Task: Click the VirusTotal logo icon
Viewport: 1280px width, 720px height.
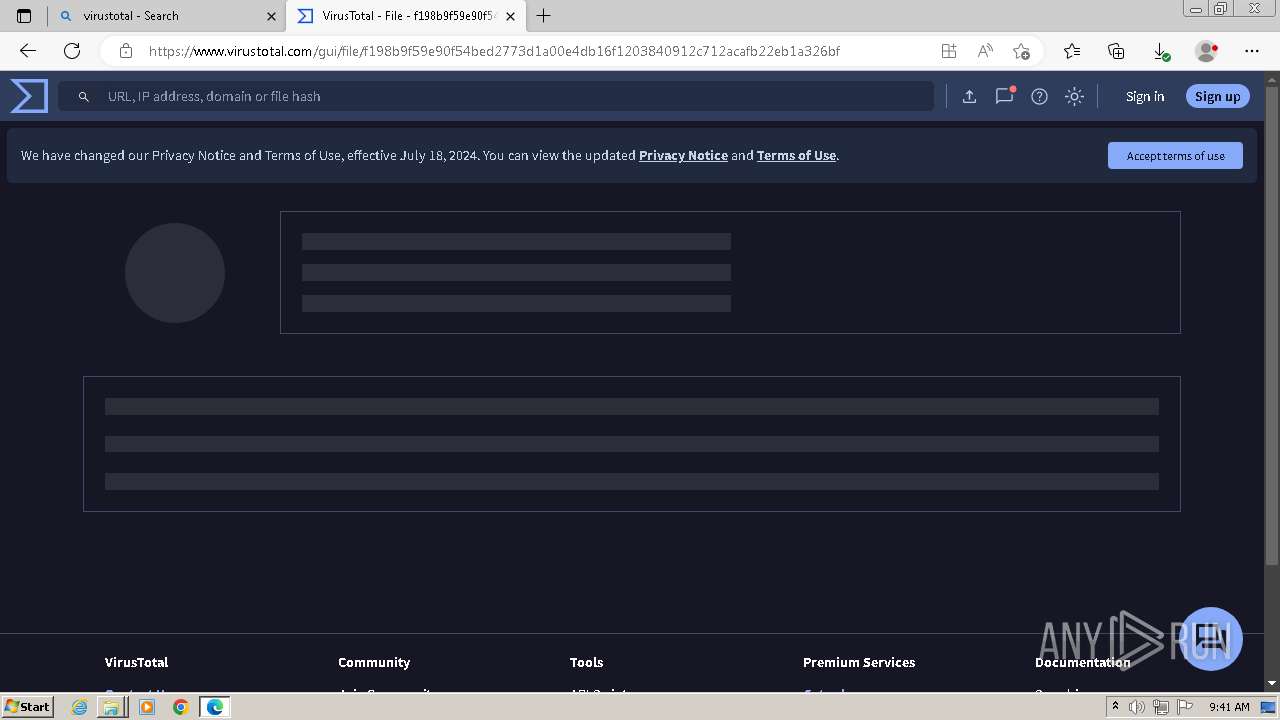Action: point(29,96)
